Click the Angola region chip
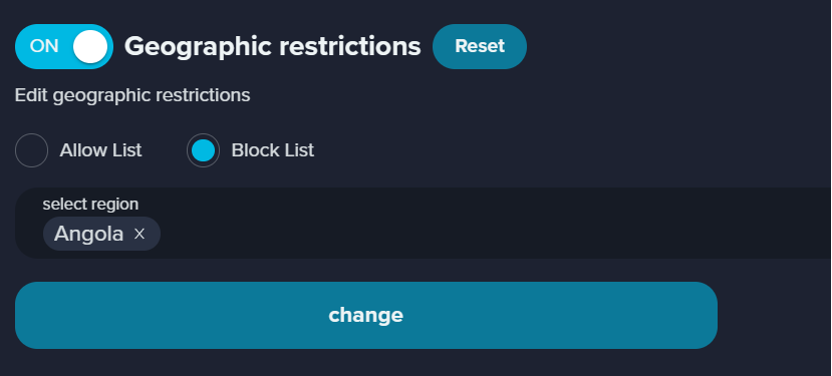This screenshot has height=376, width=832. point(89,234)
